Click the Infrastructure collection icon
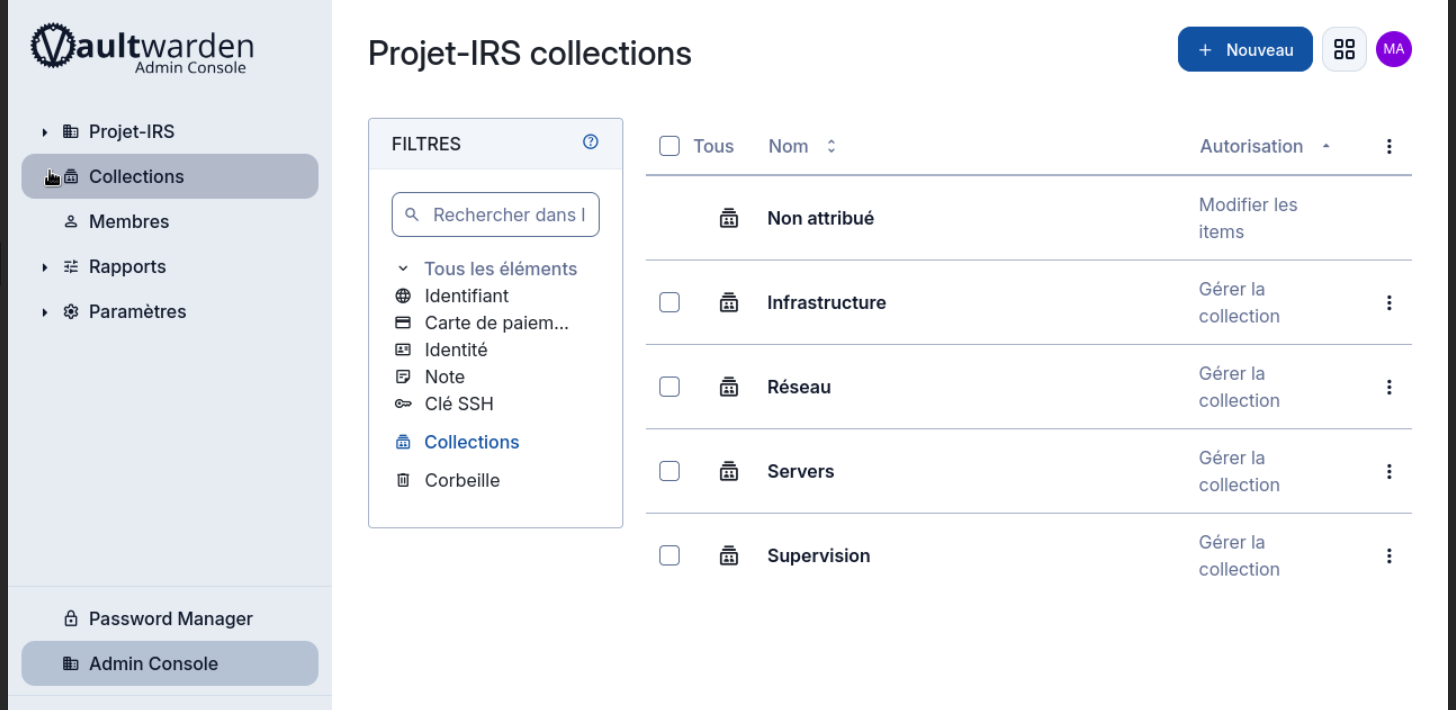This screenshot has width=1456, height=710. (x=729, y=303)
